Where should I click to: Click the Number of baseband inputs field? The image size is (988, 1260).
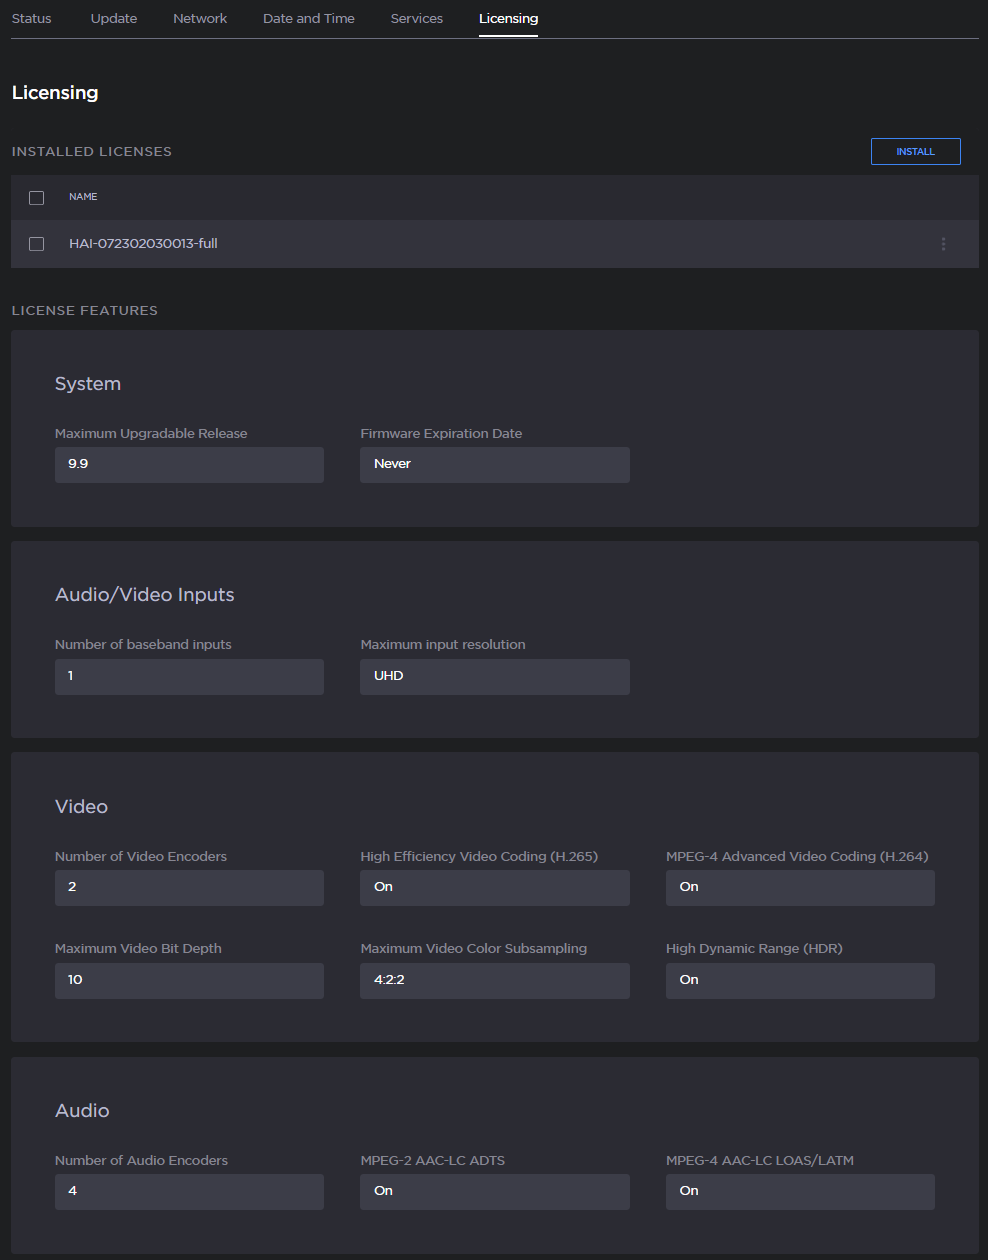[x=189, y=676]
